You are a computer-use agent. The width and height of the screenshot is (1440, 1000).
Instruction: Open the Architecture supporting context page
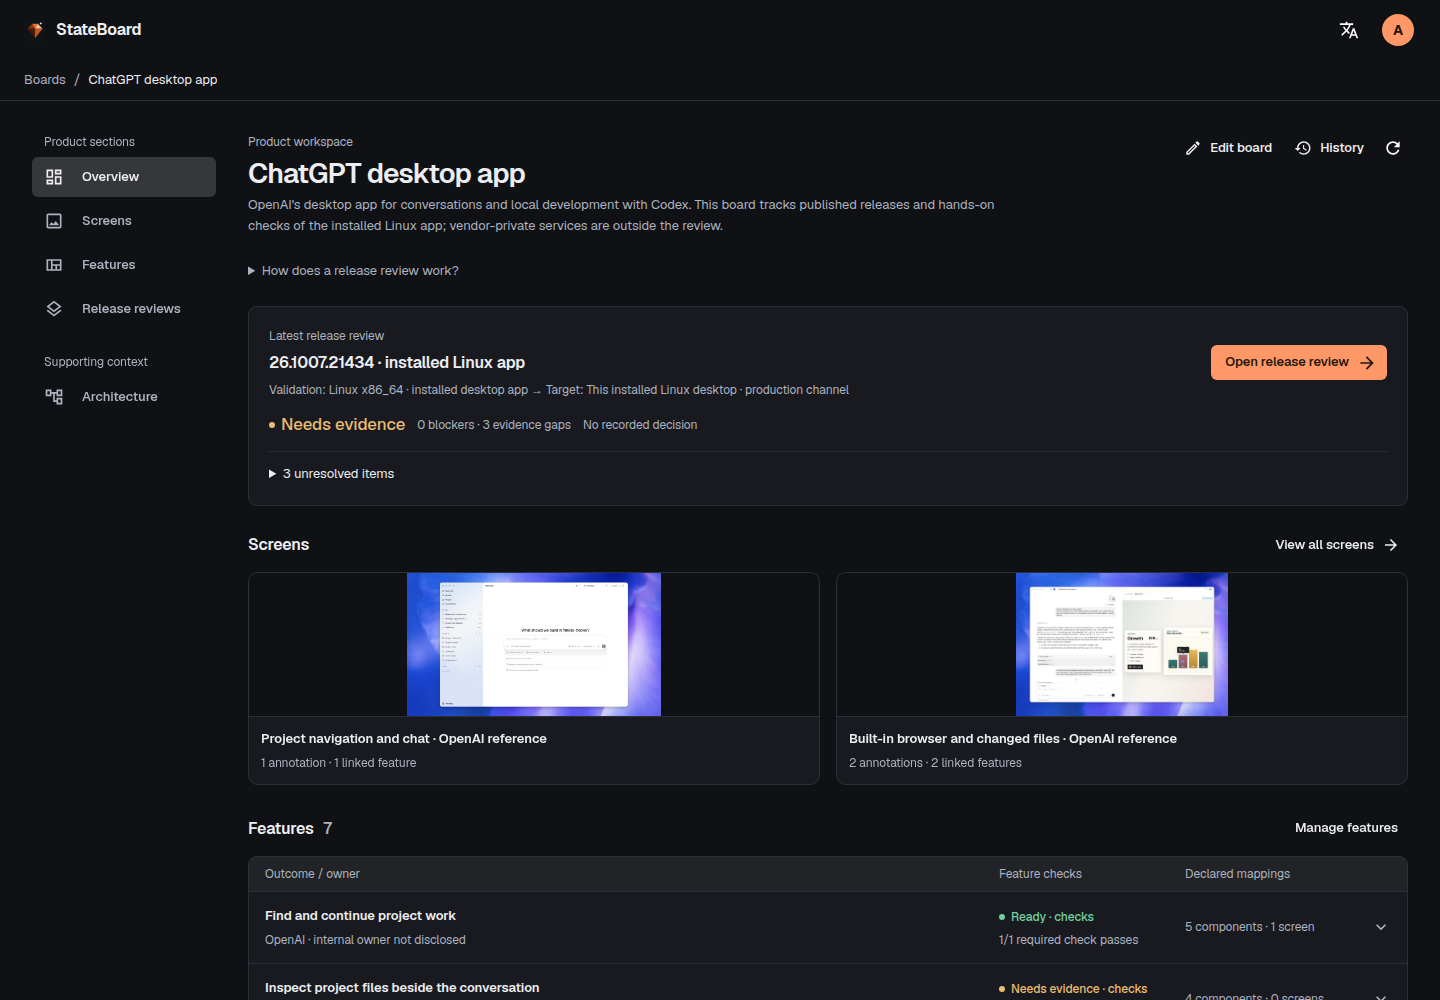tap(124, 397)
